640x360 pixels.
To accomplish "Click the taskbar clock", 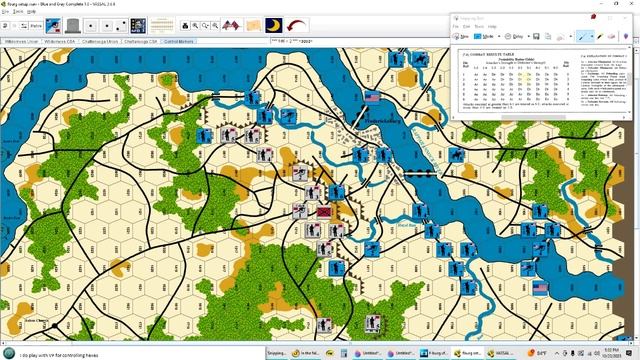I will pyautogui.click(x=611, y=353).
